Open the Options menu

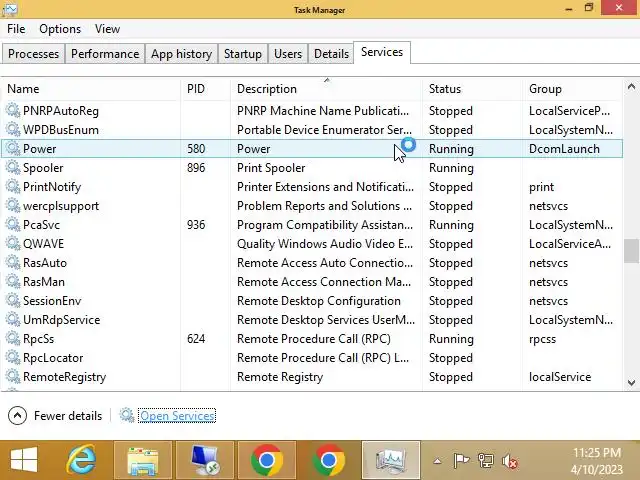pos(60,29)
